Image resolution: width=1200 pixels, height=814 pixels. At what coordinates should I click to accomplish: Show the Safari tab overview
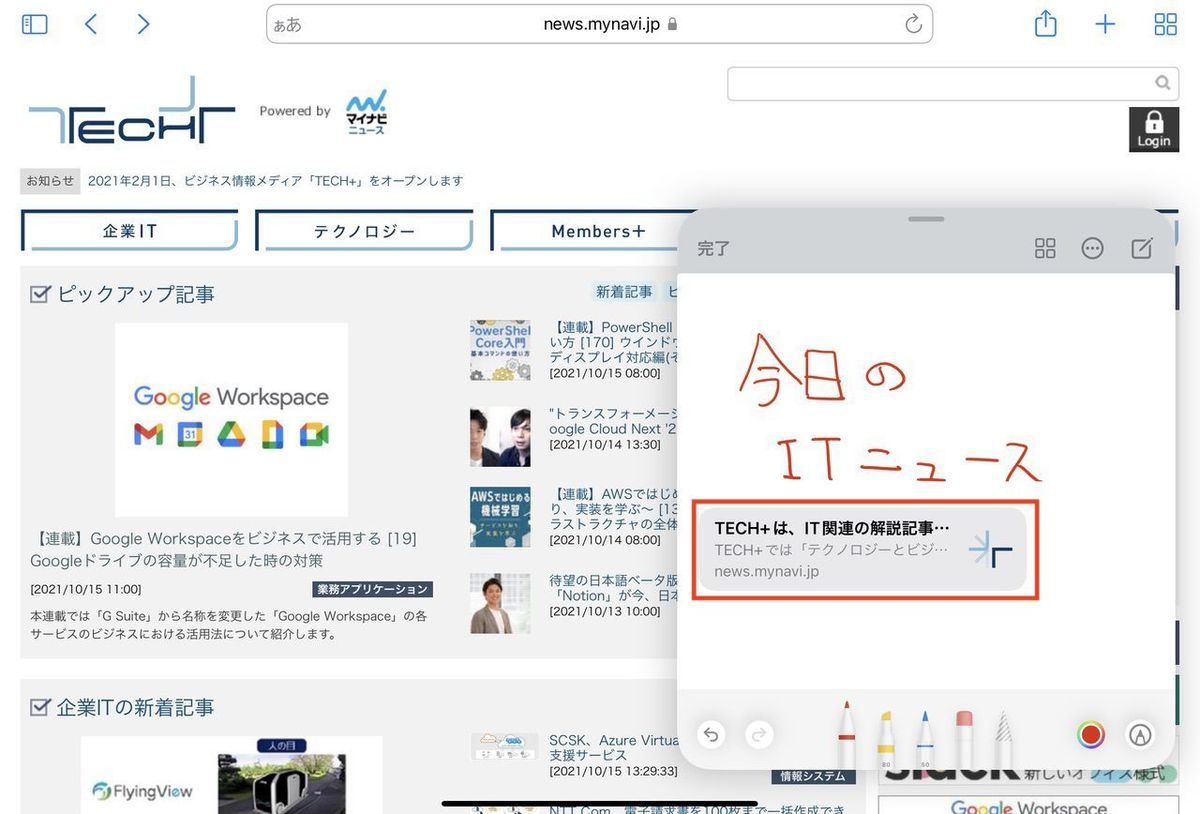click(1166, 24)
